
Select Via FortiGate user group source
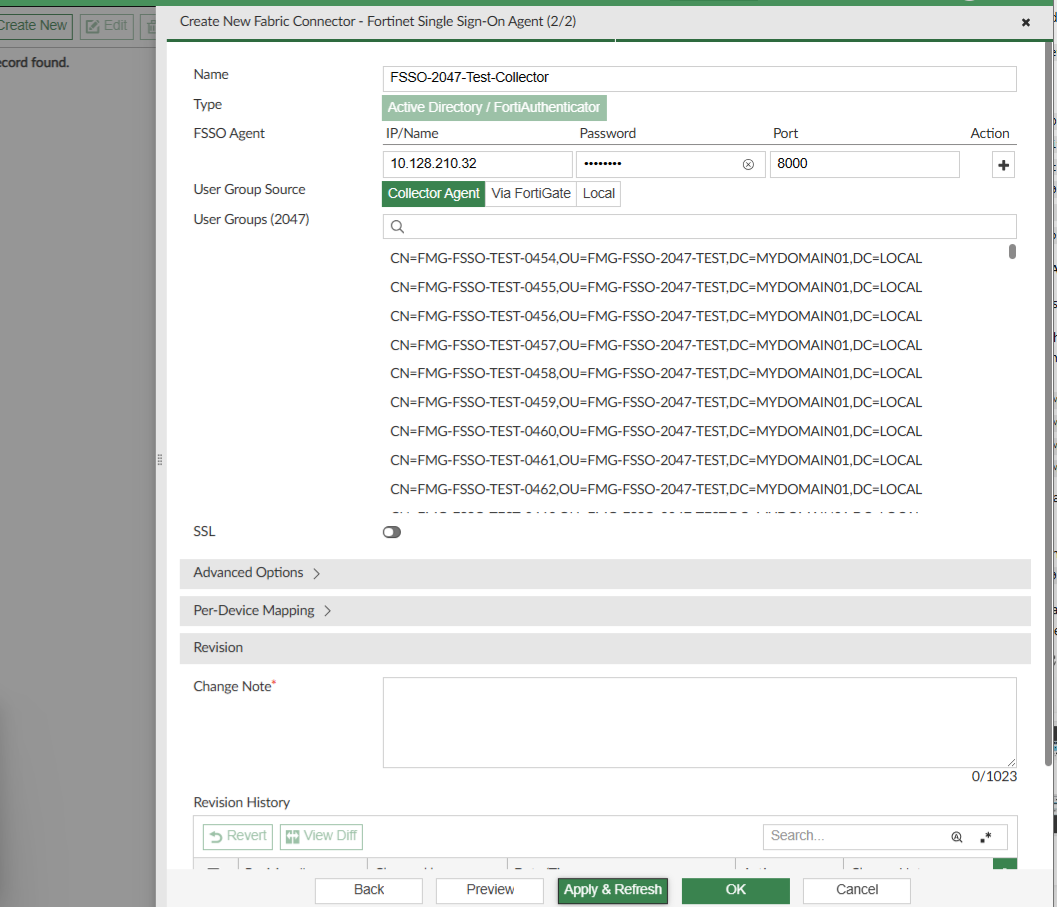pyautogui.click(x=531, y=194)
